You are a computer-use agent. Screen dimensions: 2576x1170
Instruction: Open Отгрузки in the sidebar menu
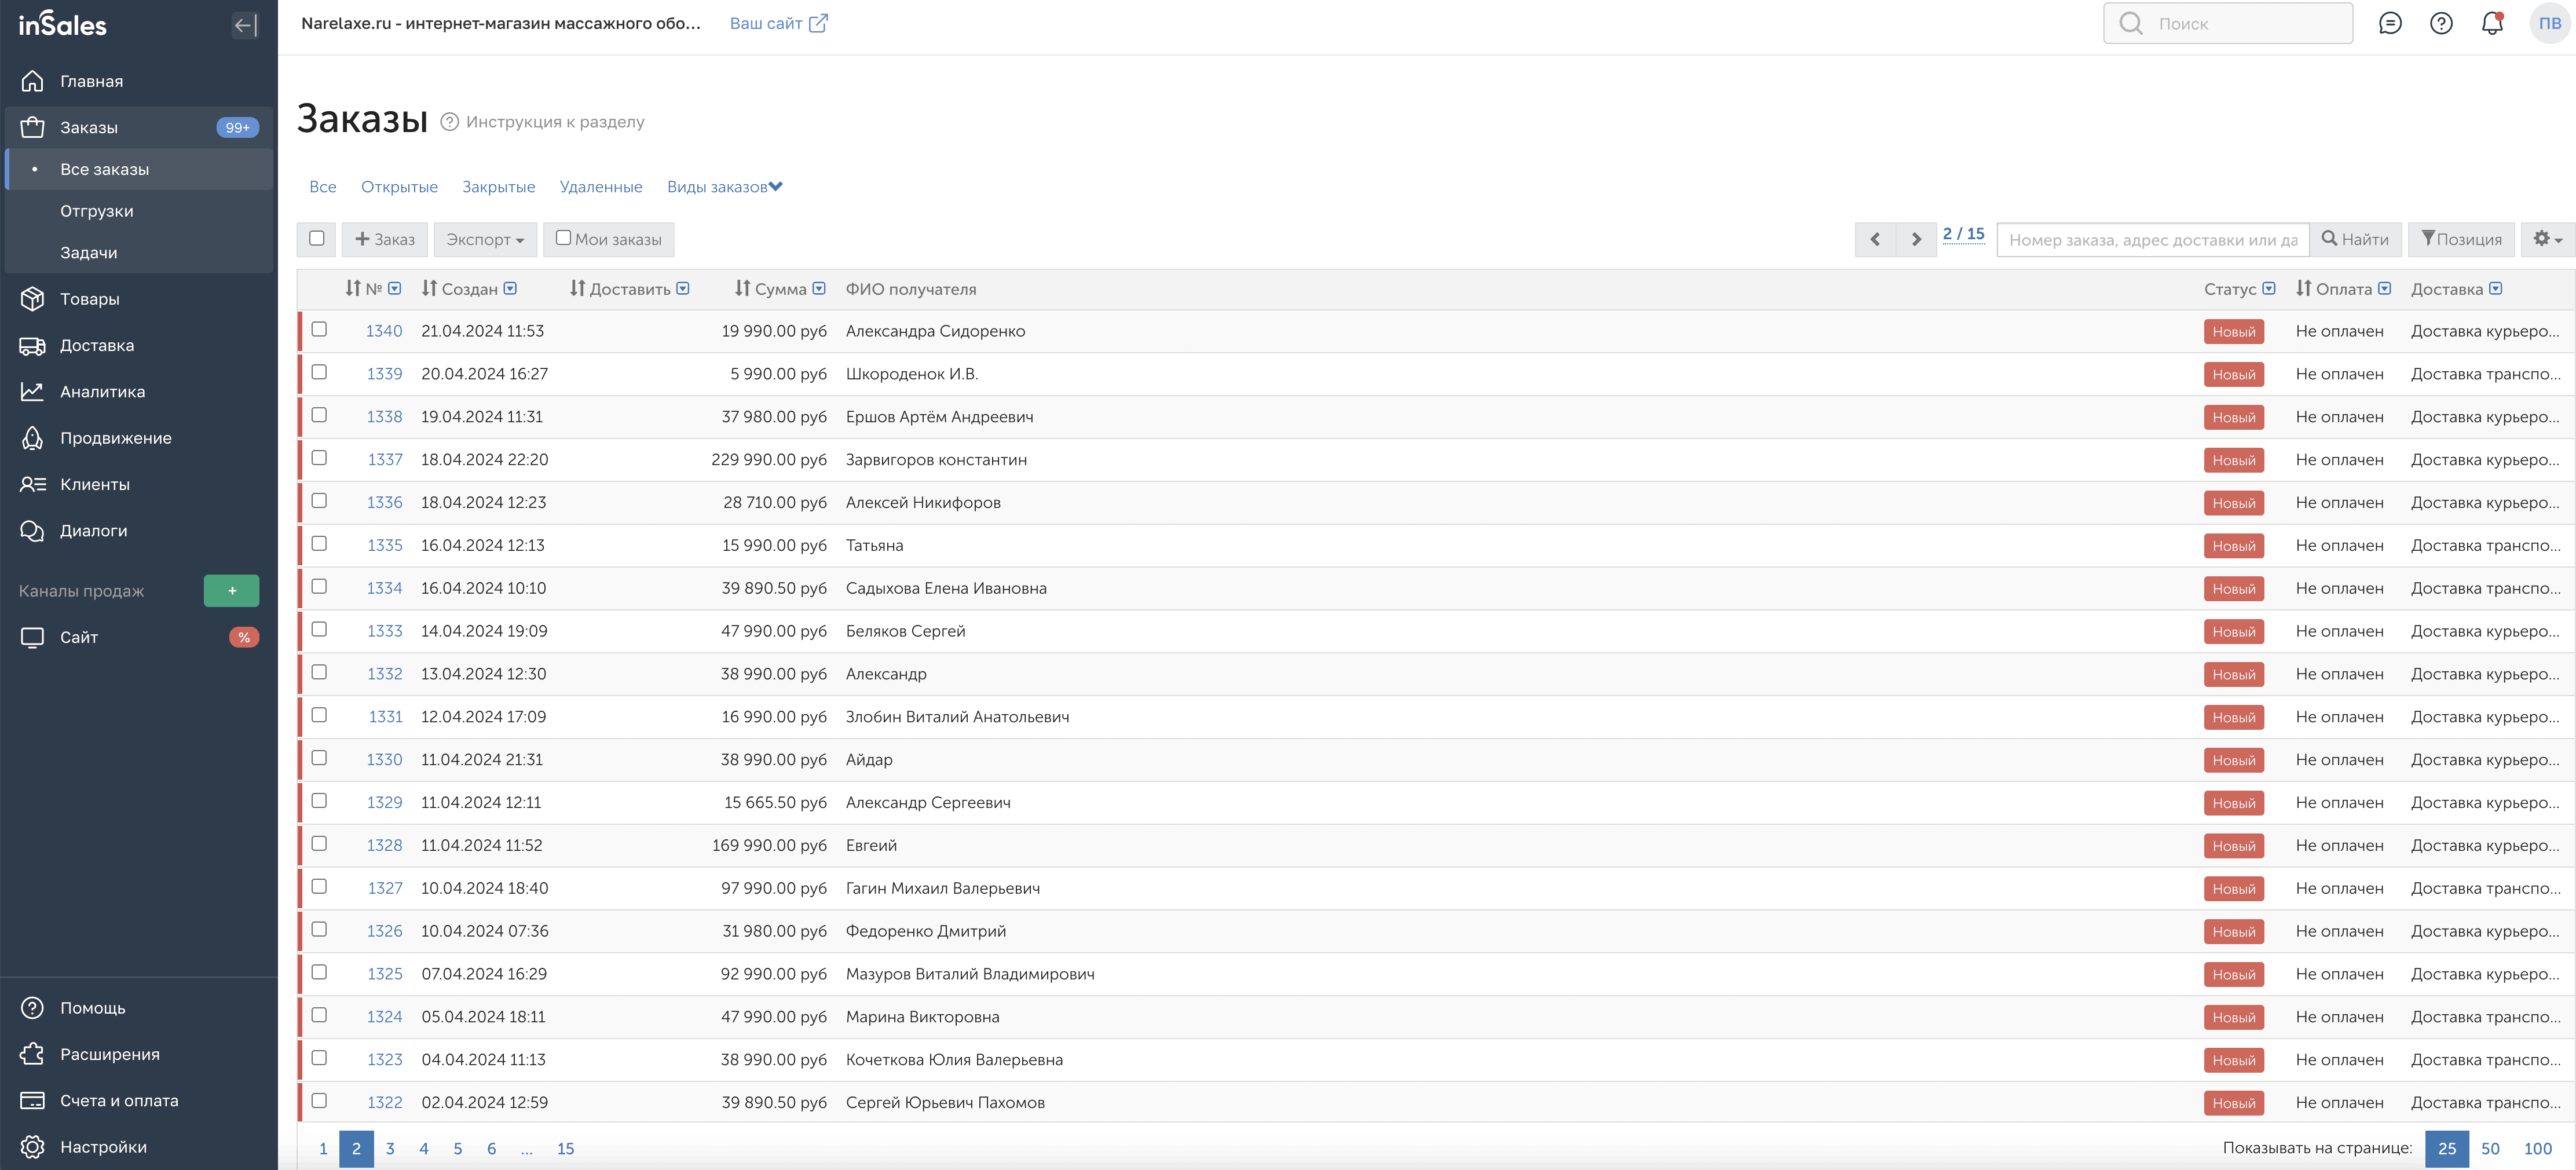point(96,211)
